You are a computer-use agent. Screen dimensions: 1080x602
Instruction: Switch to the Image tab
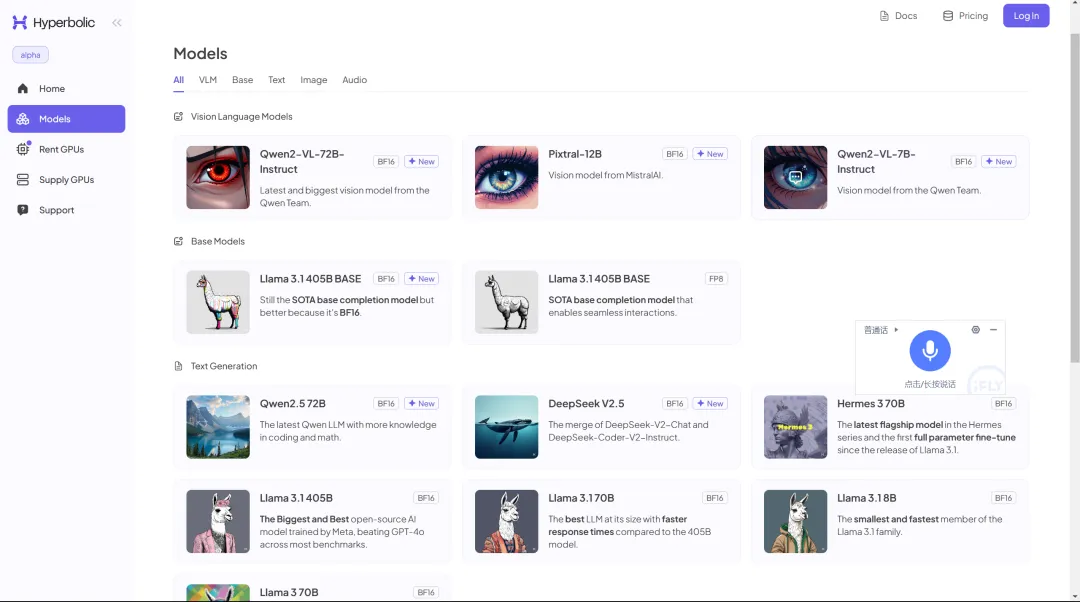313,80
